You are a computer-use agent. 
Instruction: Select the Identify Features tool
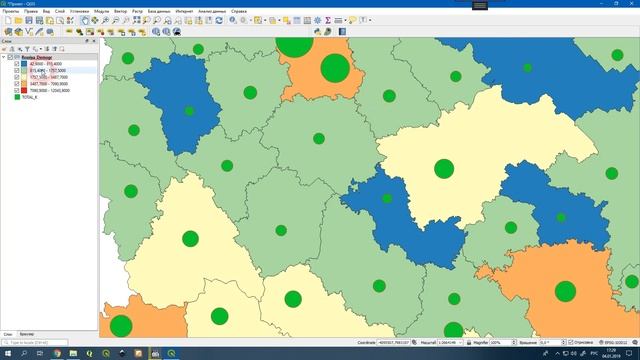233,20
